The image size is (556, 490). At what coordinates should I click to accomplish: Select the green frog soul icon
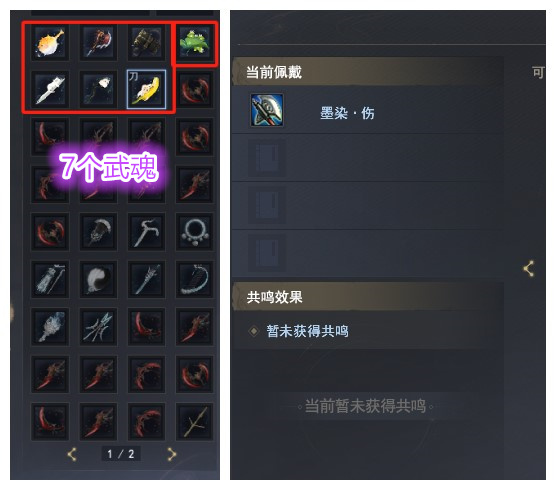pos(194,43)
